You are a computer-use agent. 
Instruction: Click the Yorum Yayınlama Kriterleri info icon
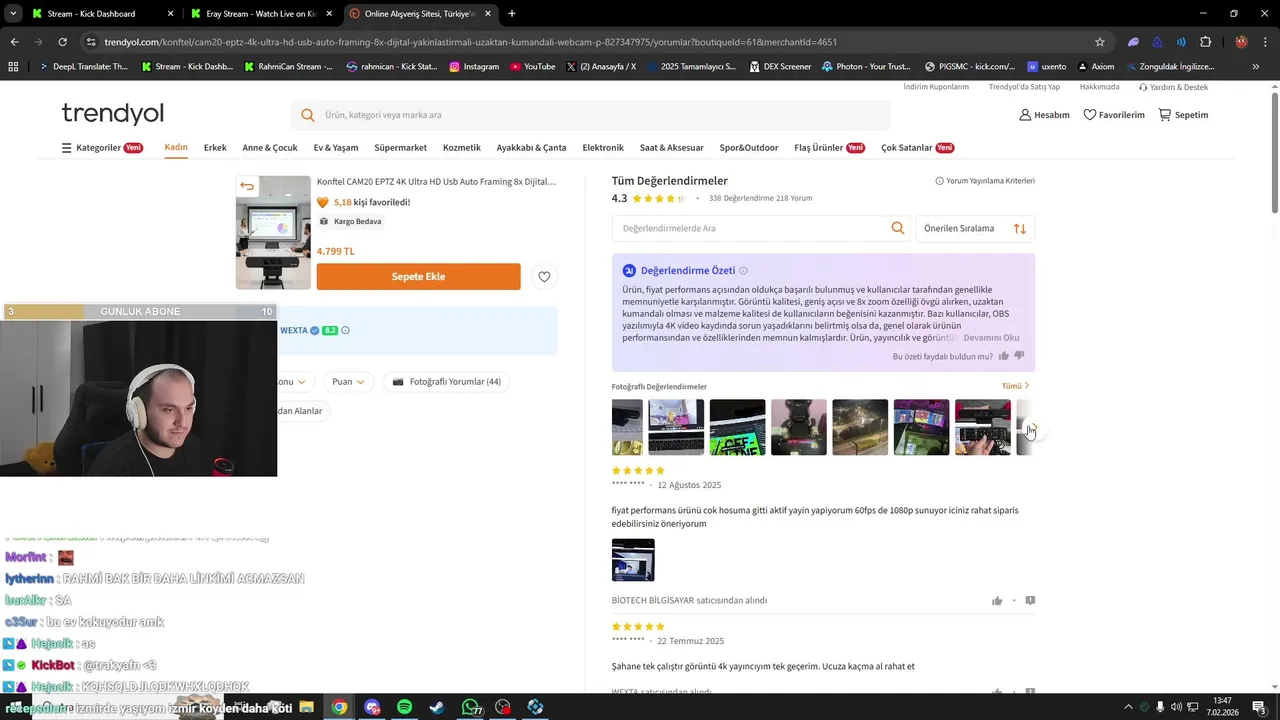click(x=939, y=181)
